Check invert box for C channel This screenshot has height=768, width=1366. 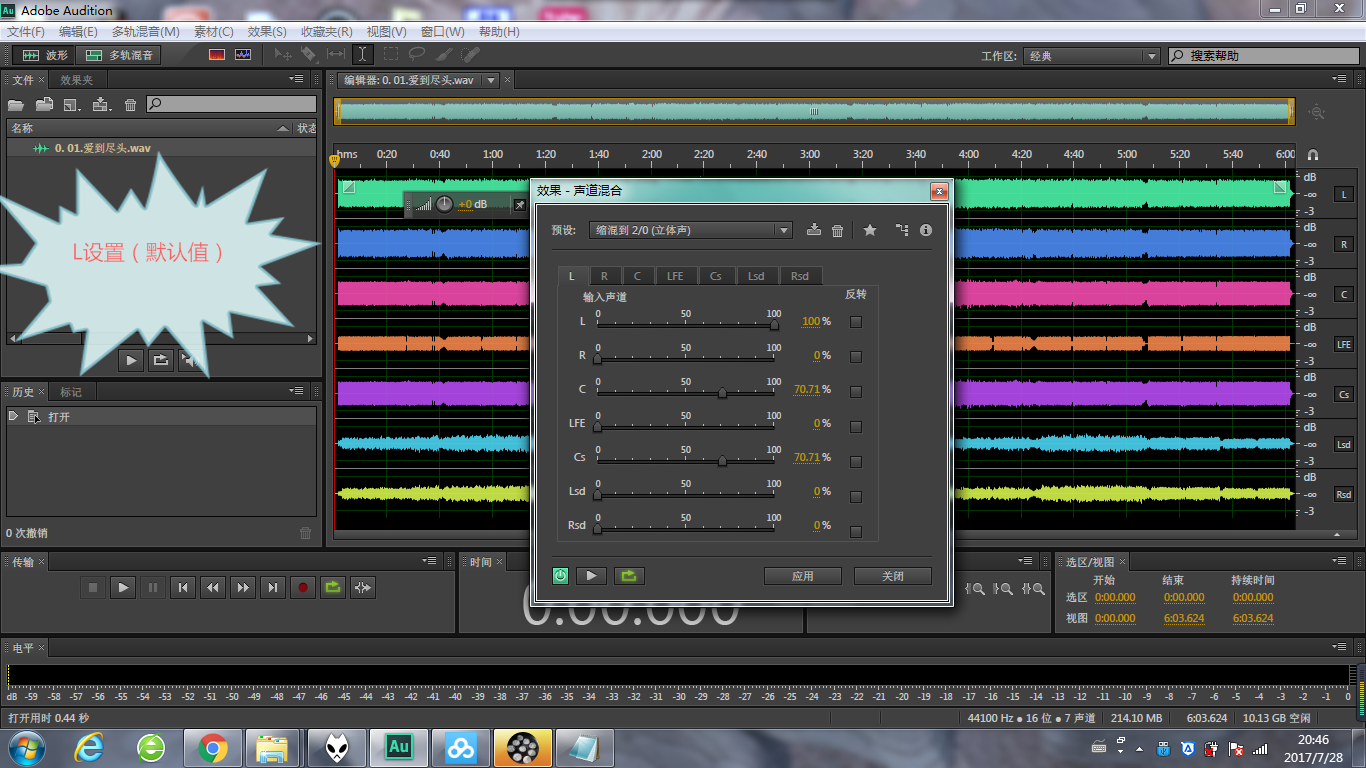pos(855,391)
